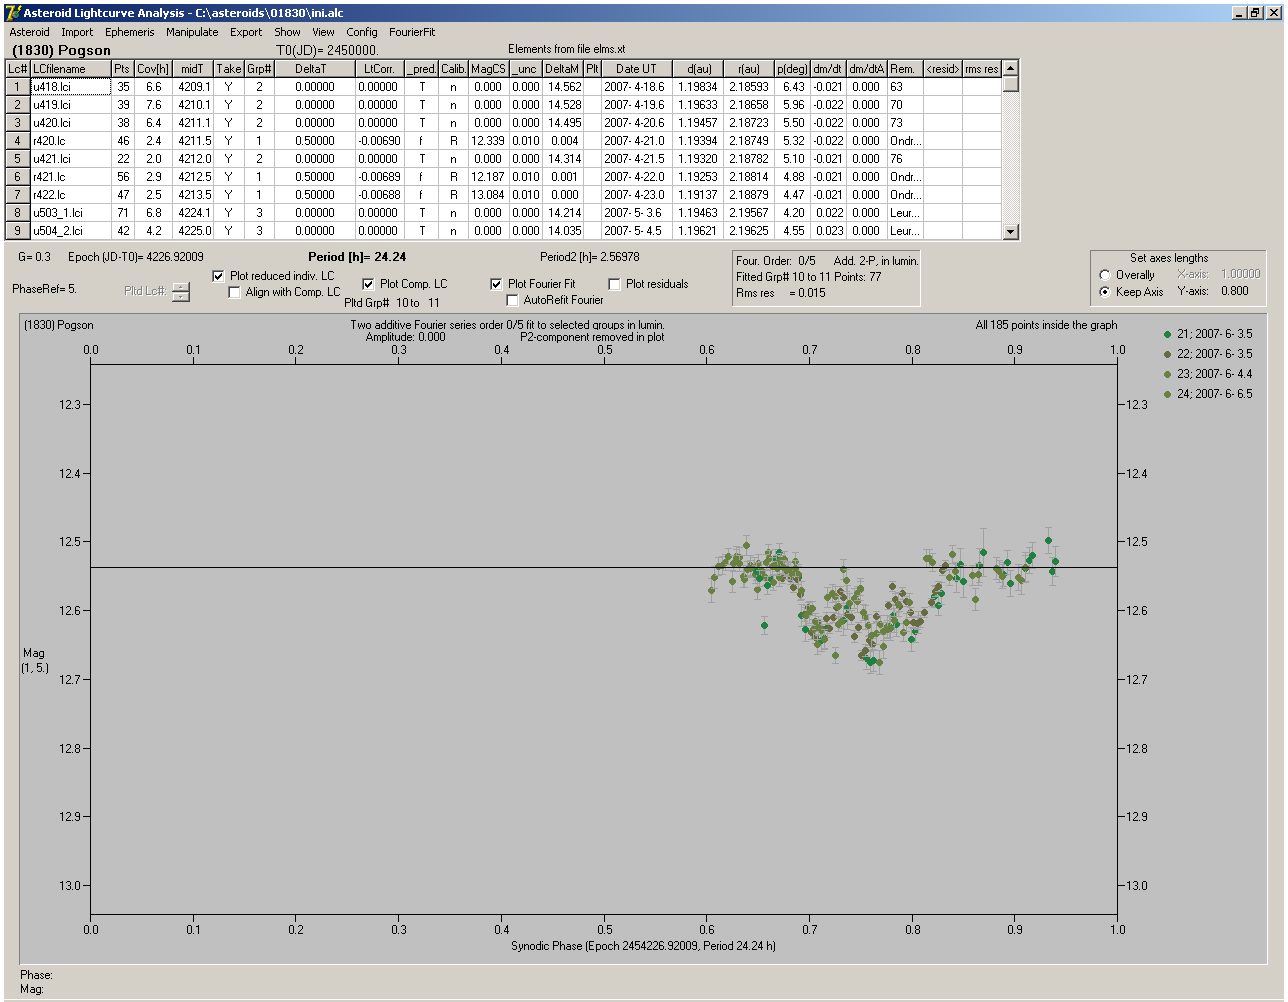Image resolution: width=1288 pixels, height=1002 pixels.
Task: Click the u503_1.lci filename cell
Action: click(71, 213)
